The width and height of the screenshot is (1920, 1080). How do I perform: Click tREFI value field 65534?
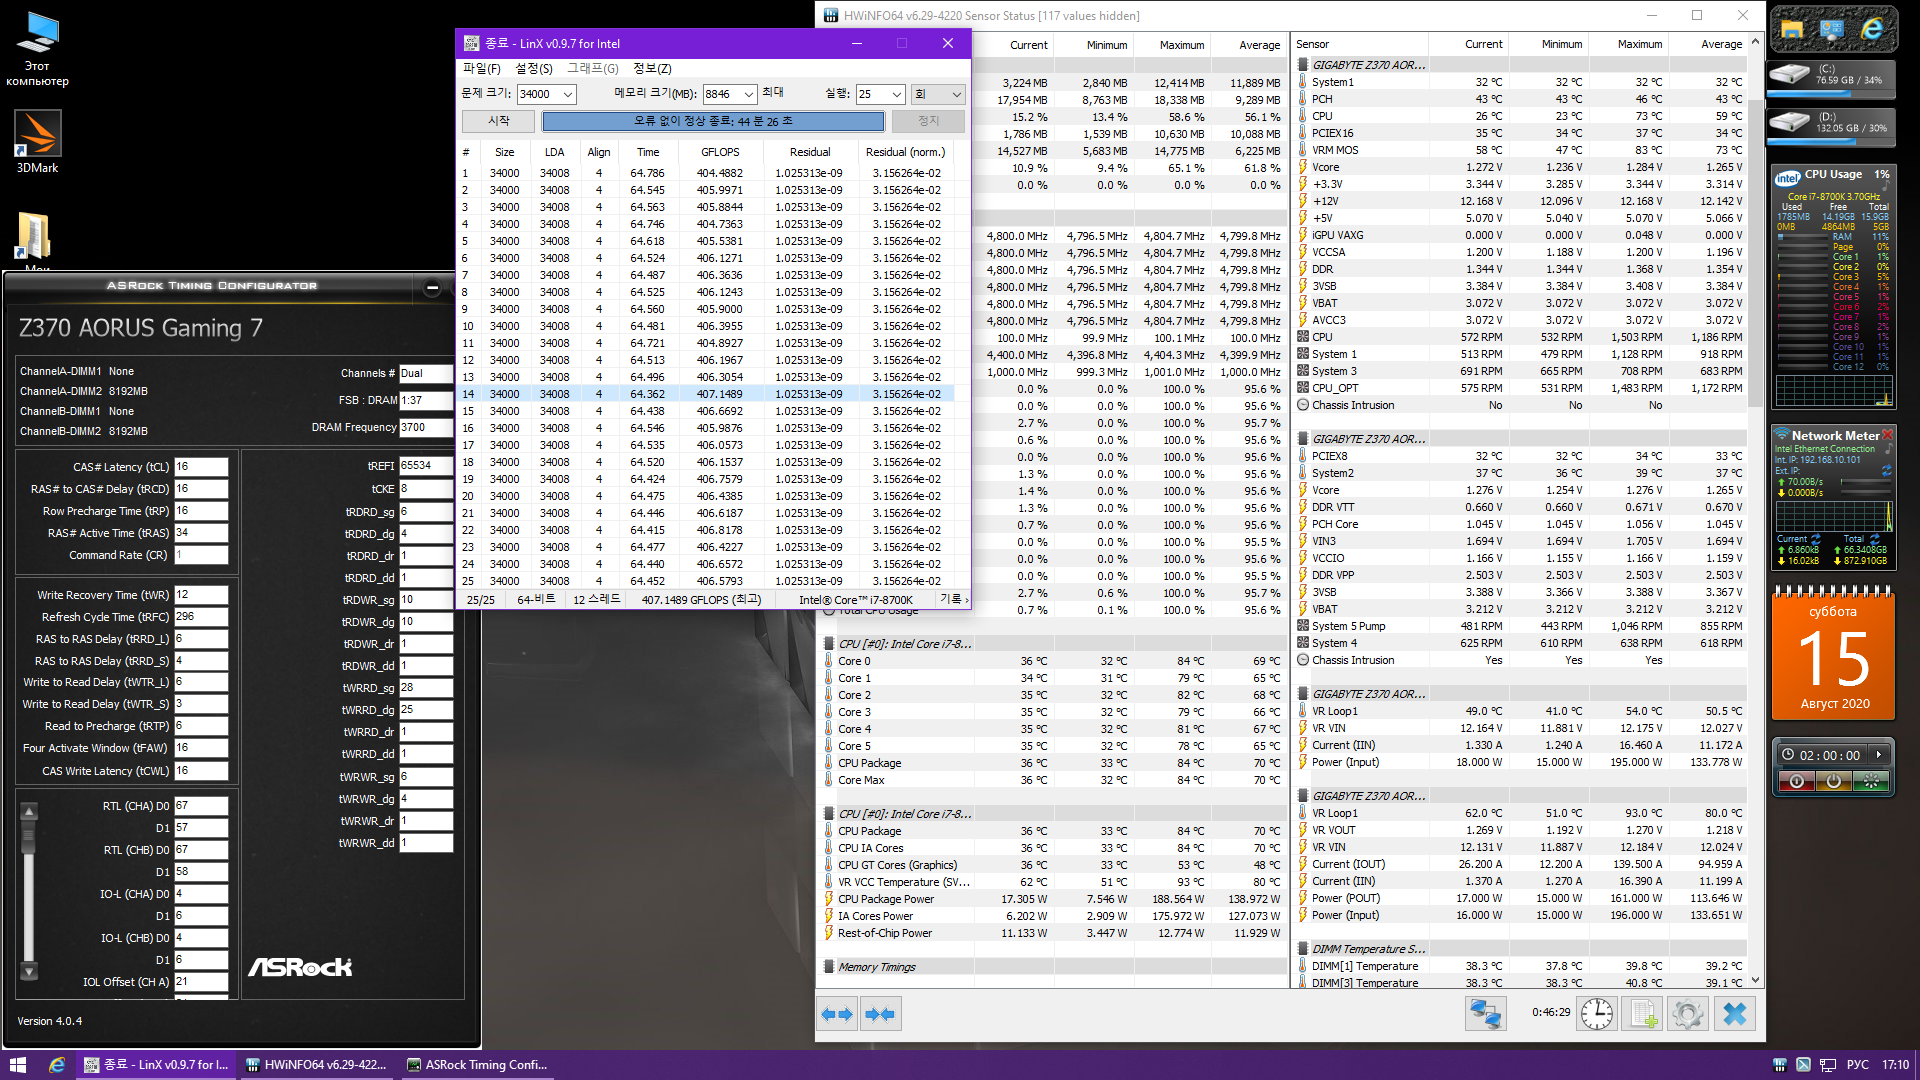click(x=426, y=466)
